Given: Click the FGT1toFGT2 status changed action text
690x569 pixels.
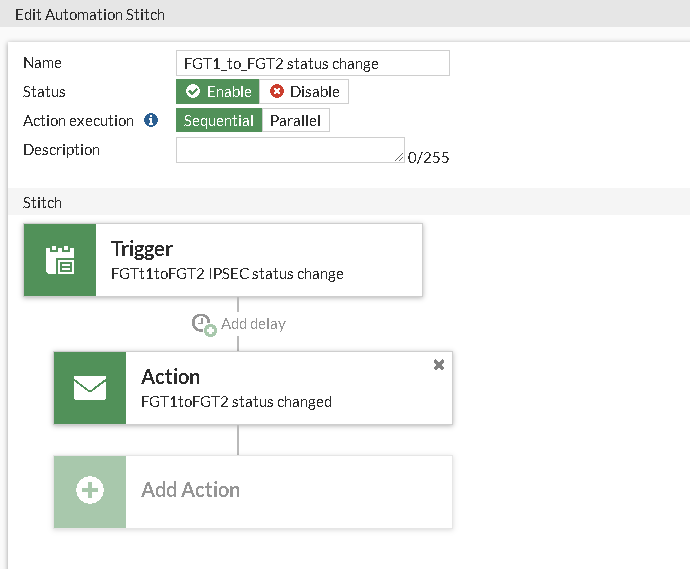Looking at the screenshot, I should 236,402.
